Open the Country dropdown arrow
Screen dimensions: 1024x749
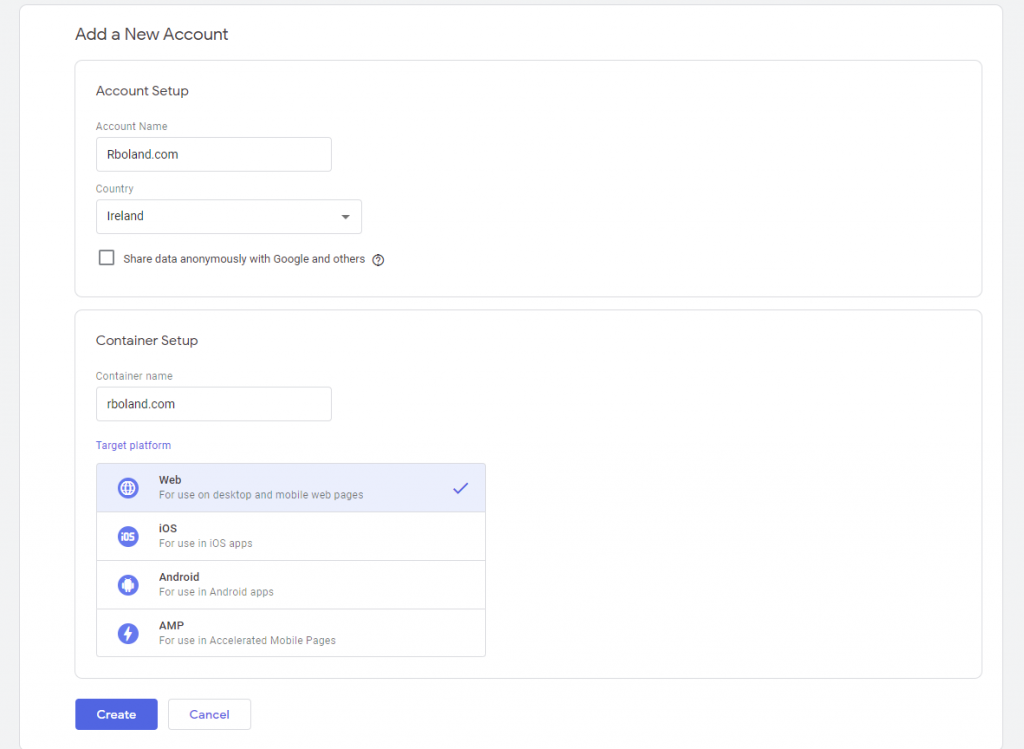[345, 217]
